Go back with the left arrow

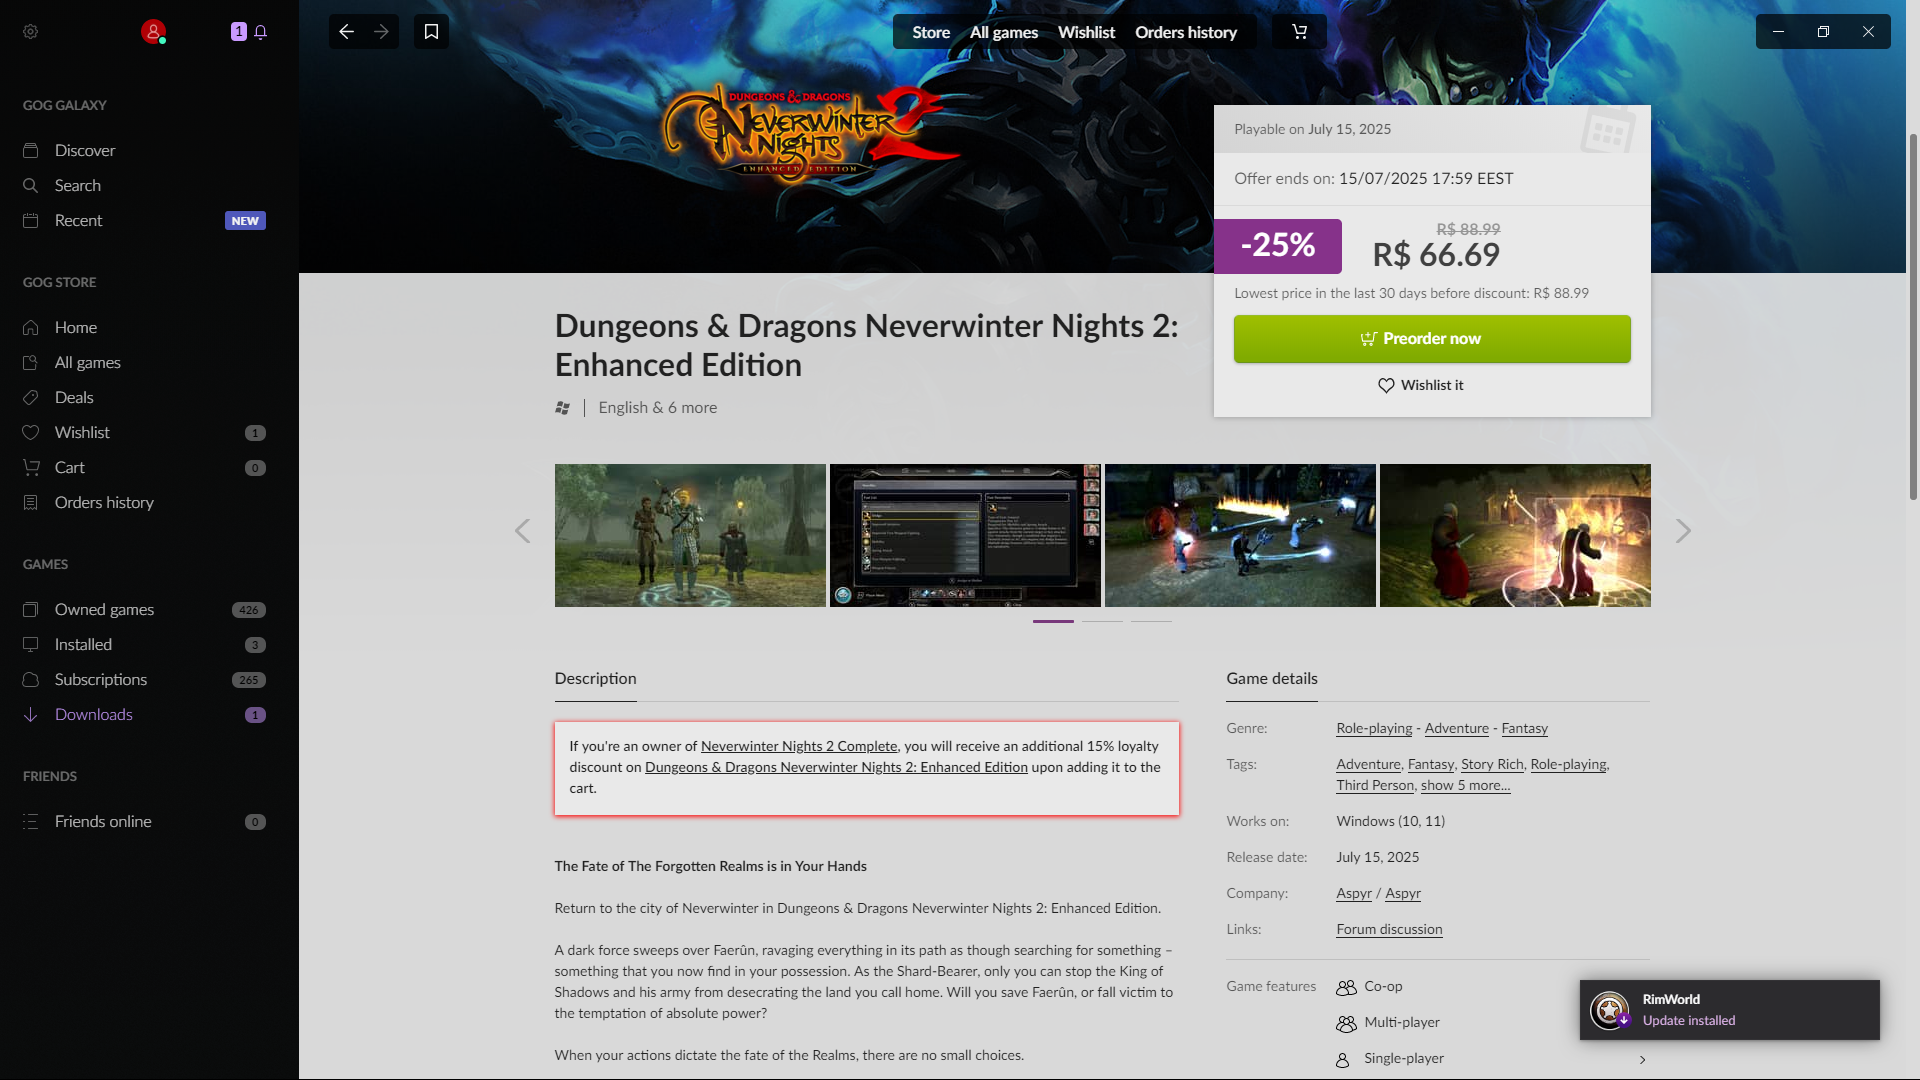click(346, 32)
